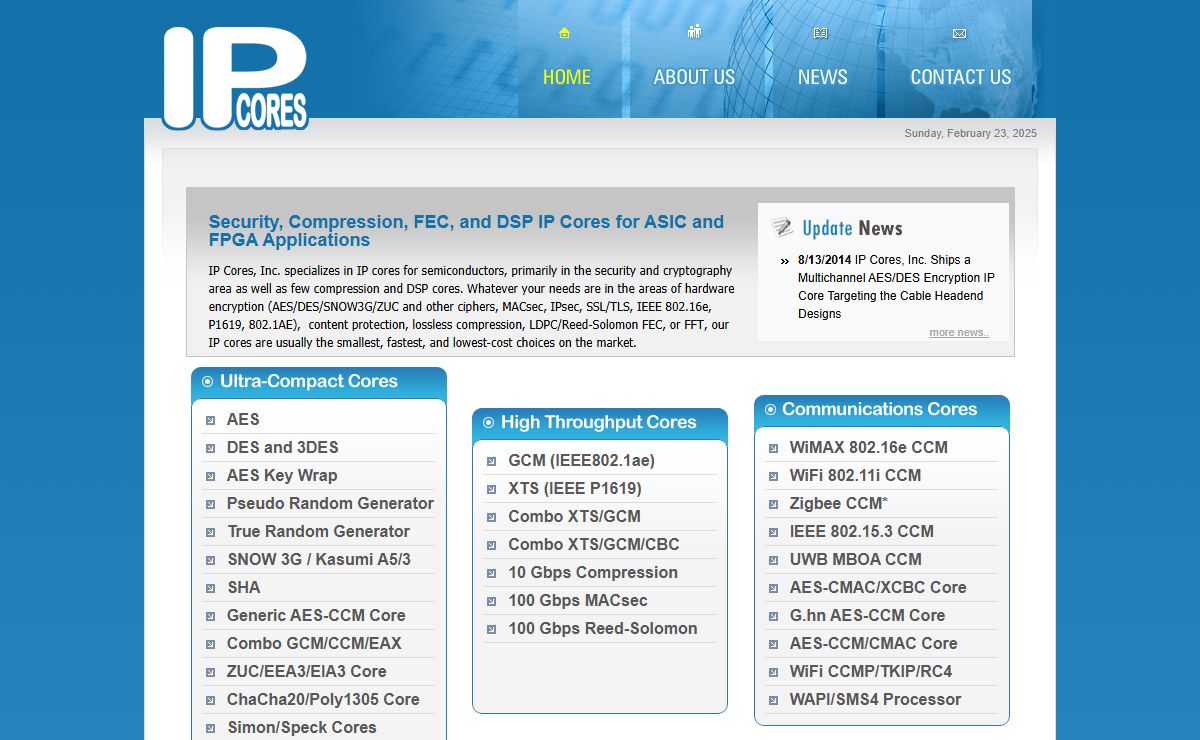Open the CONTACT US page
The height and width of the screenshot is (740, 1200).
click(x=961, y=77)
